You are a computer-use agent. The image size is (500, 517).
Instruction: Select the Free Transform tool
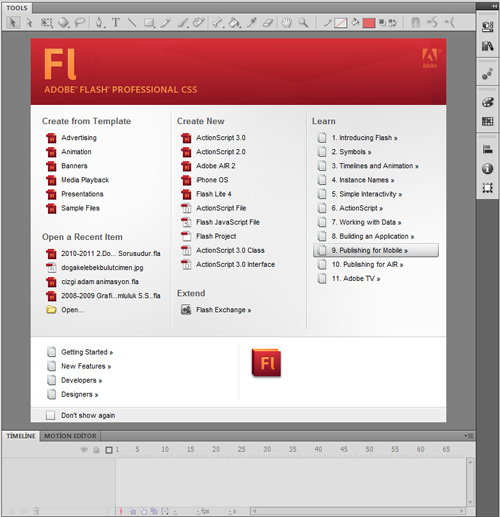click(47, 23)
